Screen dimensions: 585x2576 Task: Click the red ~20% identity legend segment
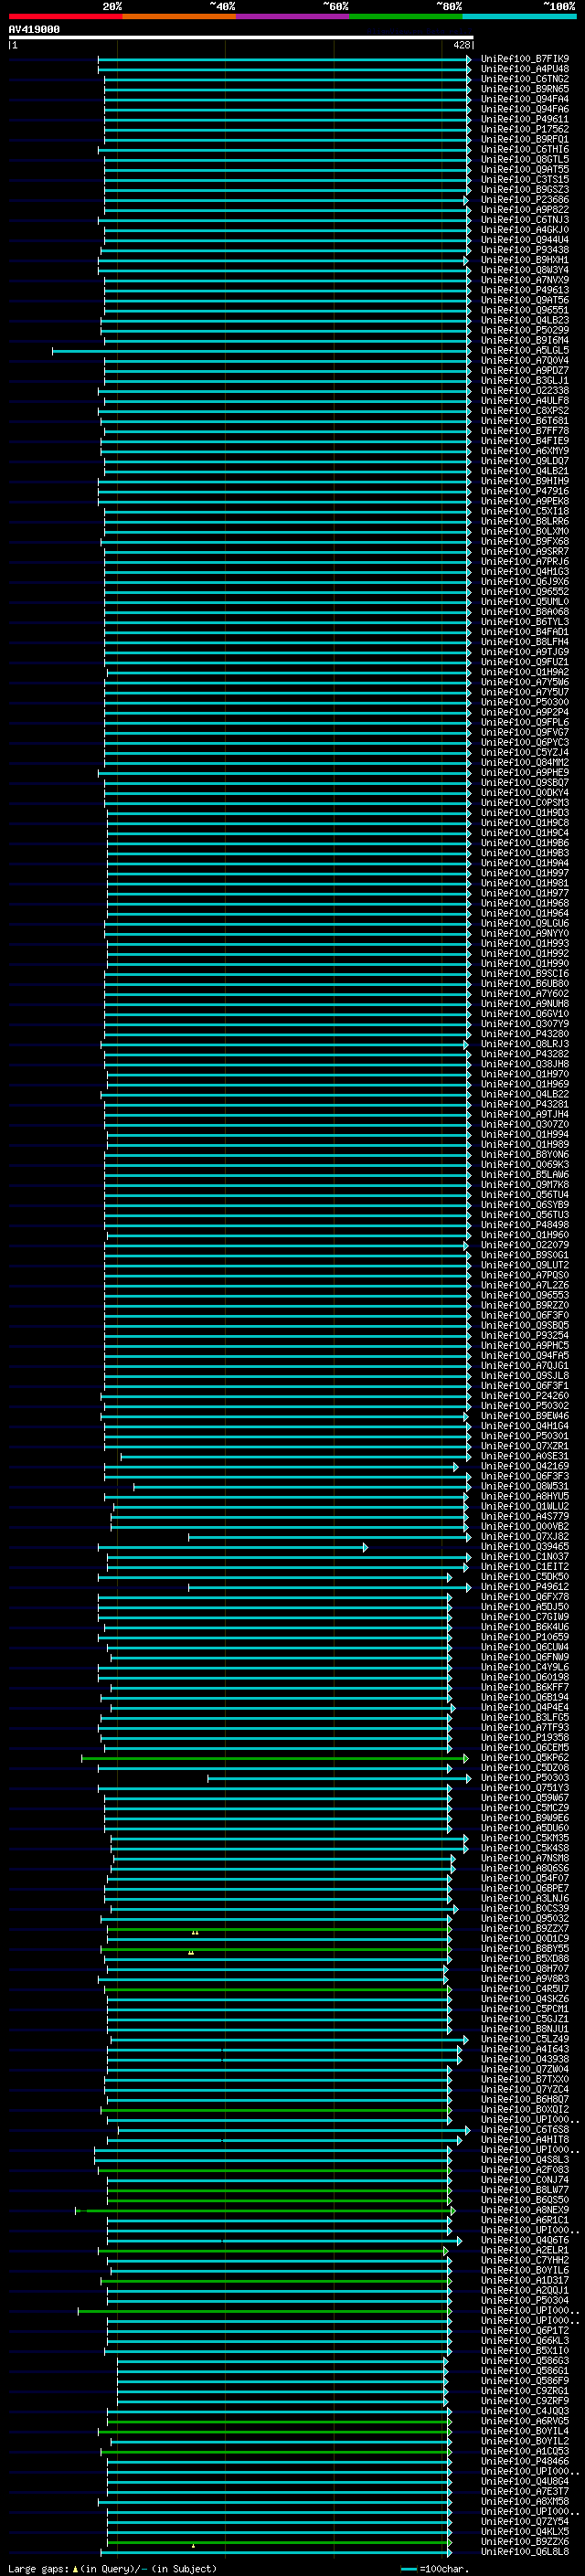(x=65, y=16)
